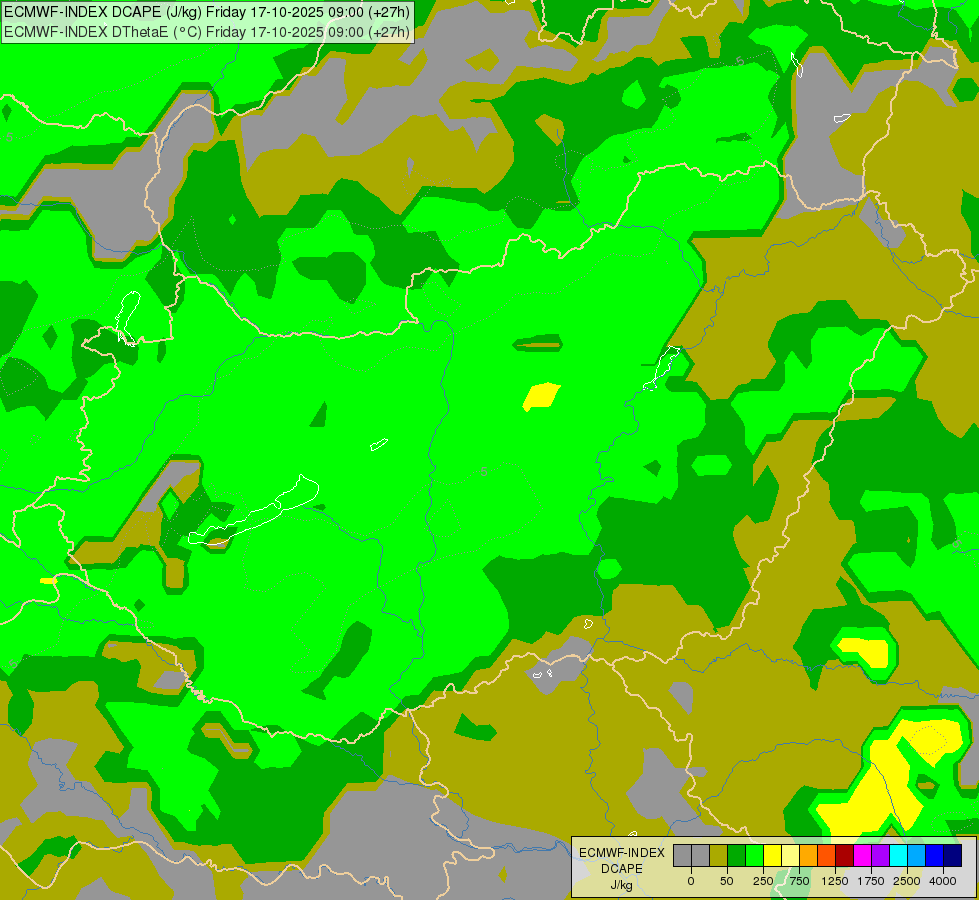Click the Lake Balaton outline on the map
The image size is (979, 900).
255,512
